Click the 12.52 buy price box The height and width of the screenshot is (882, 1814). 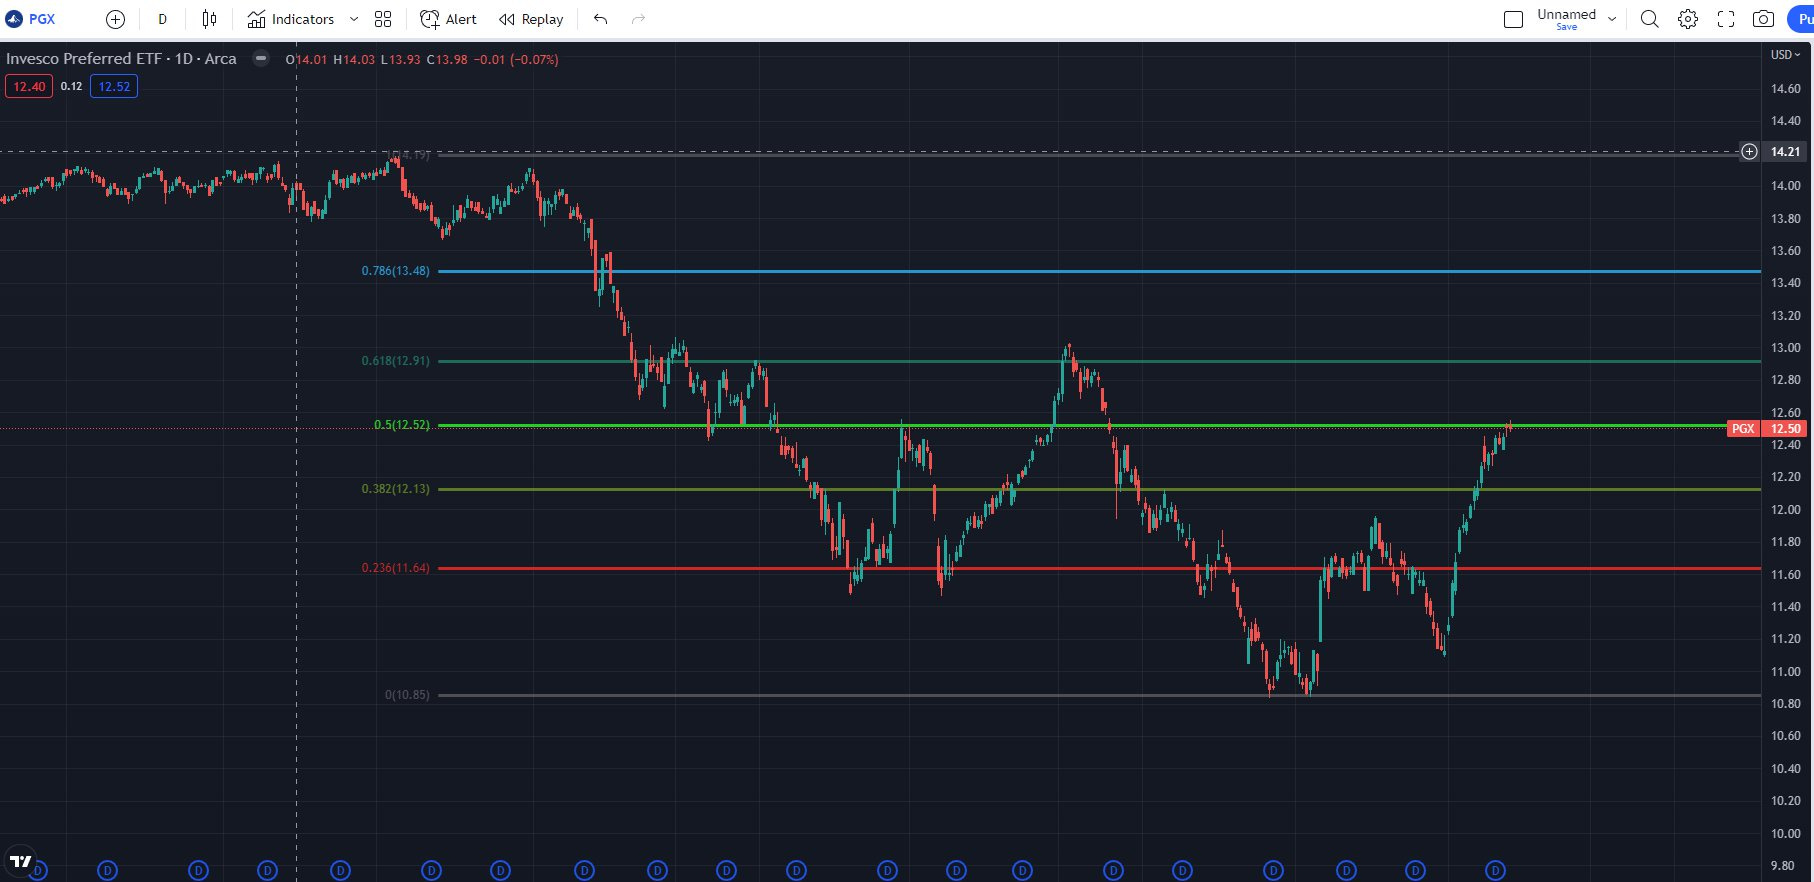[x=114, y=86]
